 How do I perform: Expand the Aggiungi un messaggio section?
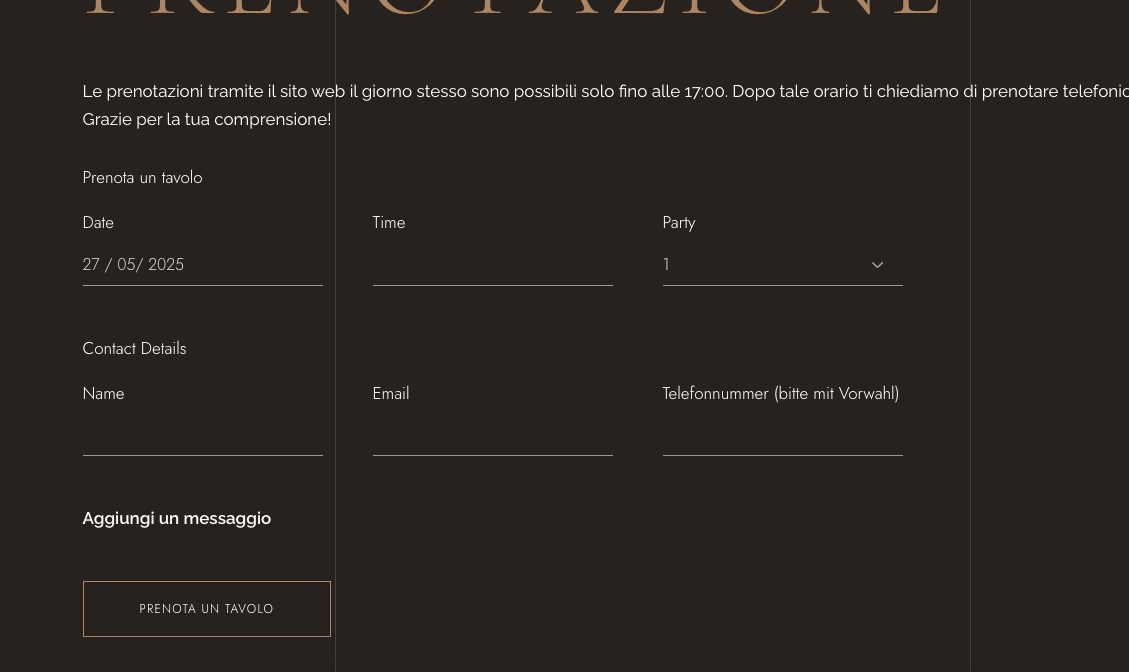tap(177, 518)
